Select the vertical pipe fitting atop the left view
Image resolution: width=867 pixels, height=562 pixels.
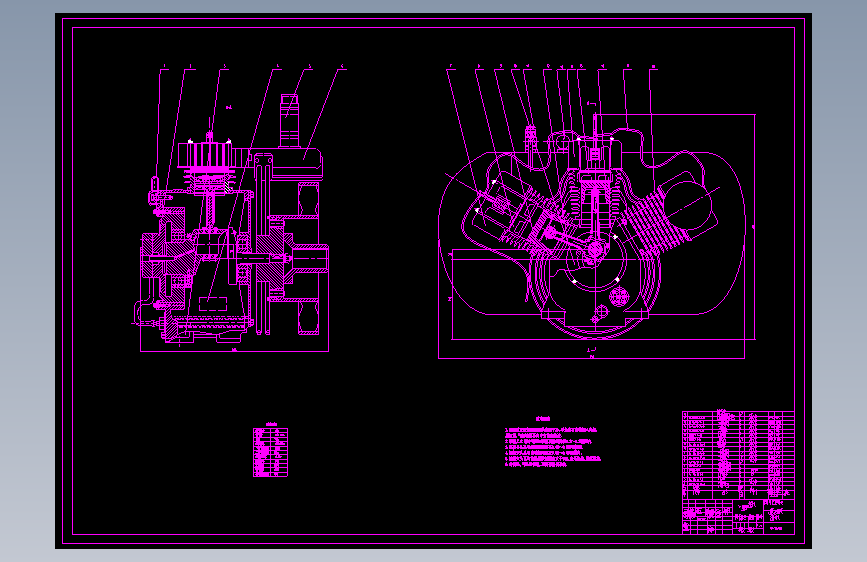[289, 121]
